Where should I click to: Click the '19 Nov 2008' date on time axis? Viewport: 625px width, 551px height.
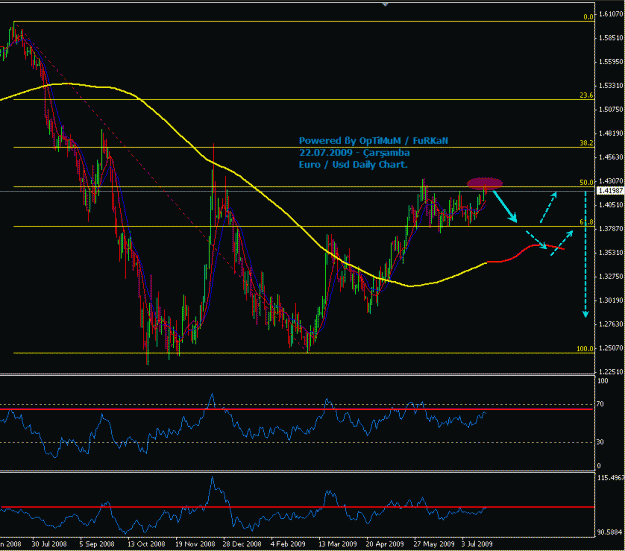(195, 544)
